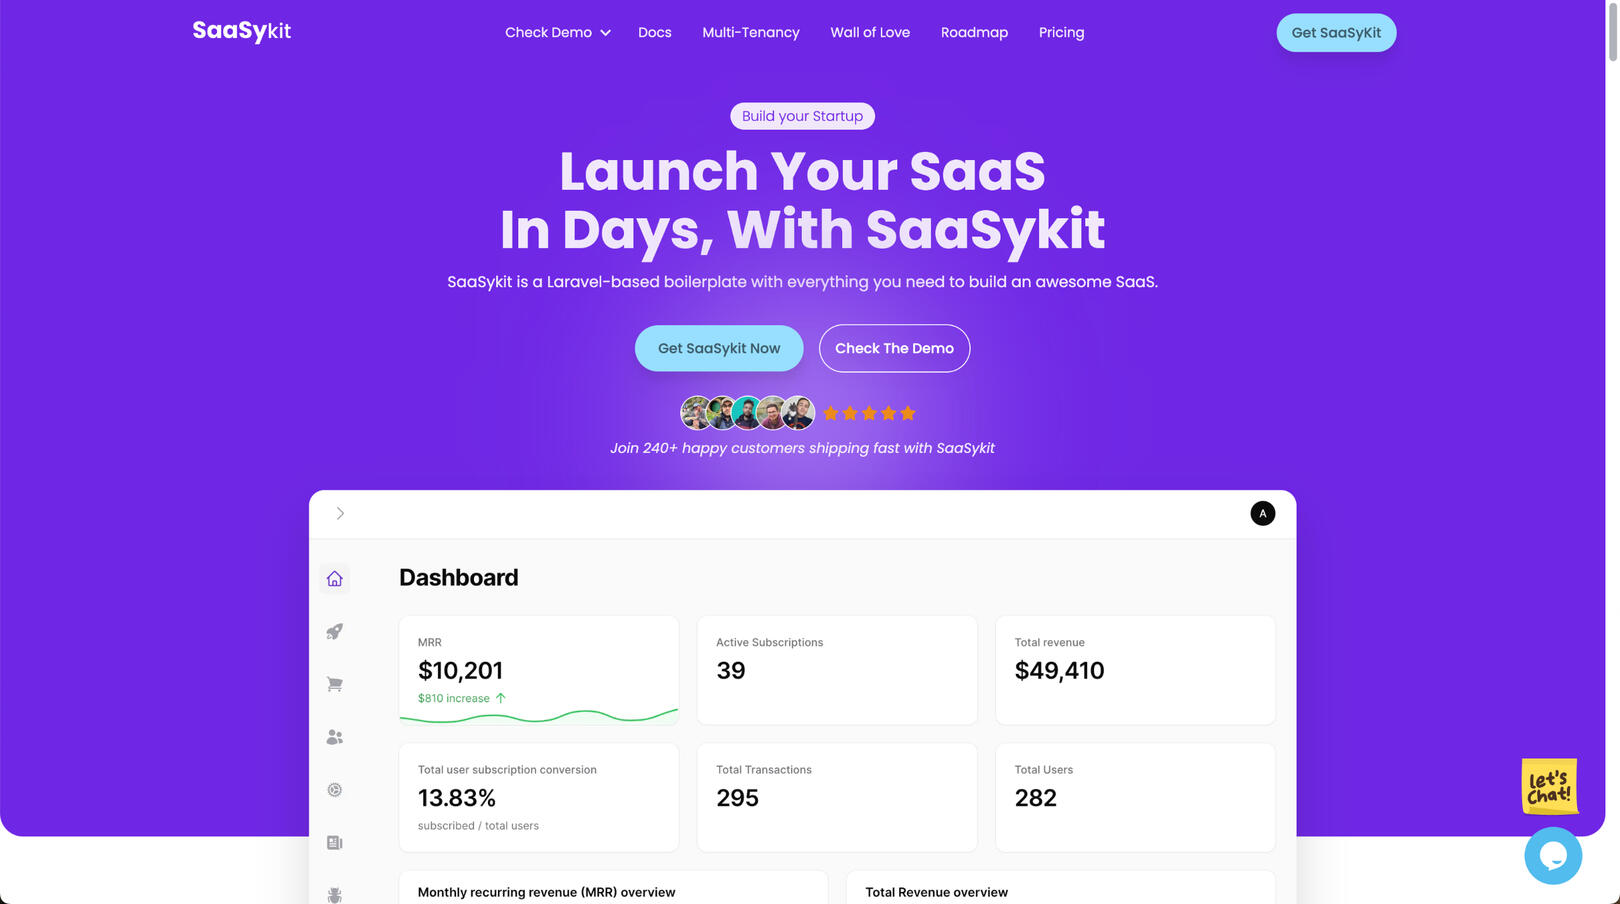Open the user avatar marked A

click(1262, 513)
